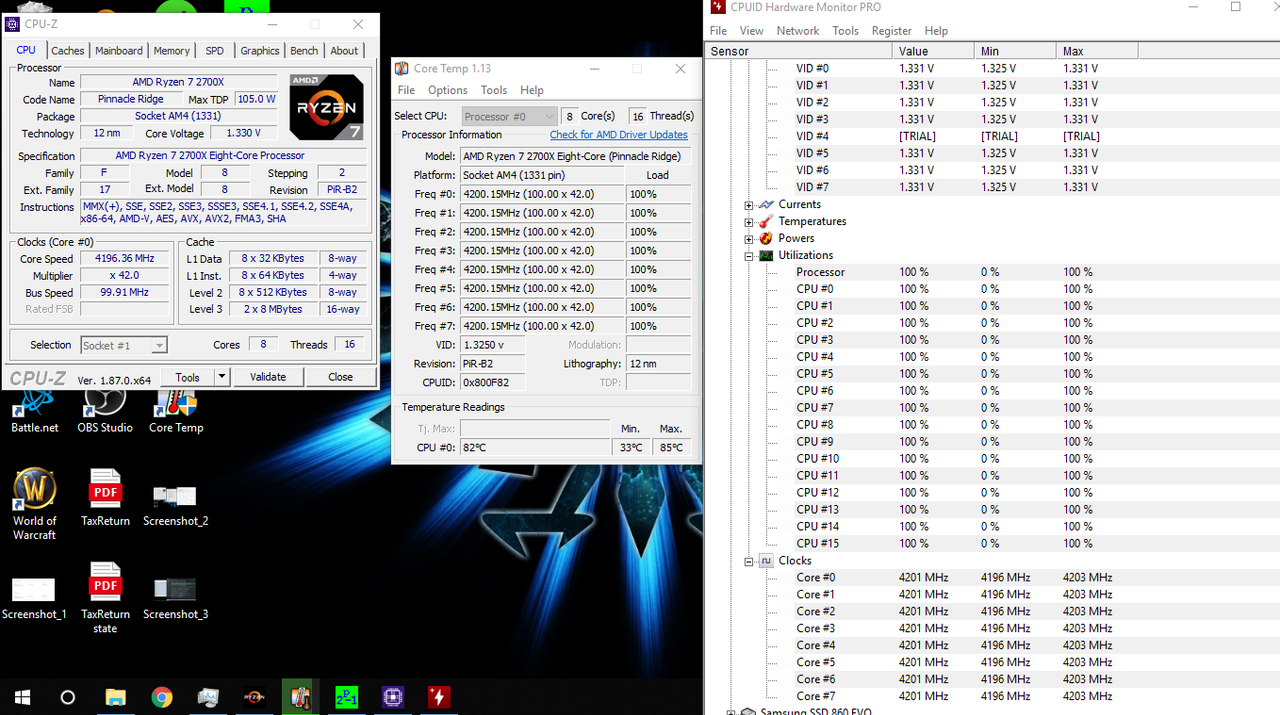This screenshot has height=715, width=1280.
Task: Open Tools menu in Core Temp
Action: pyautogui.click(x=494, y=90)
